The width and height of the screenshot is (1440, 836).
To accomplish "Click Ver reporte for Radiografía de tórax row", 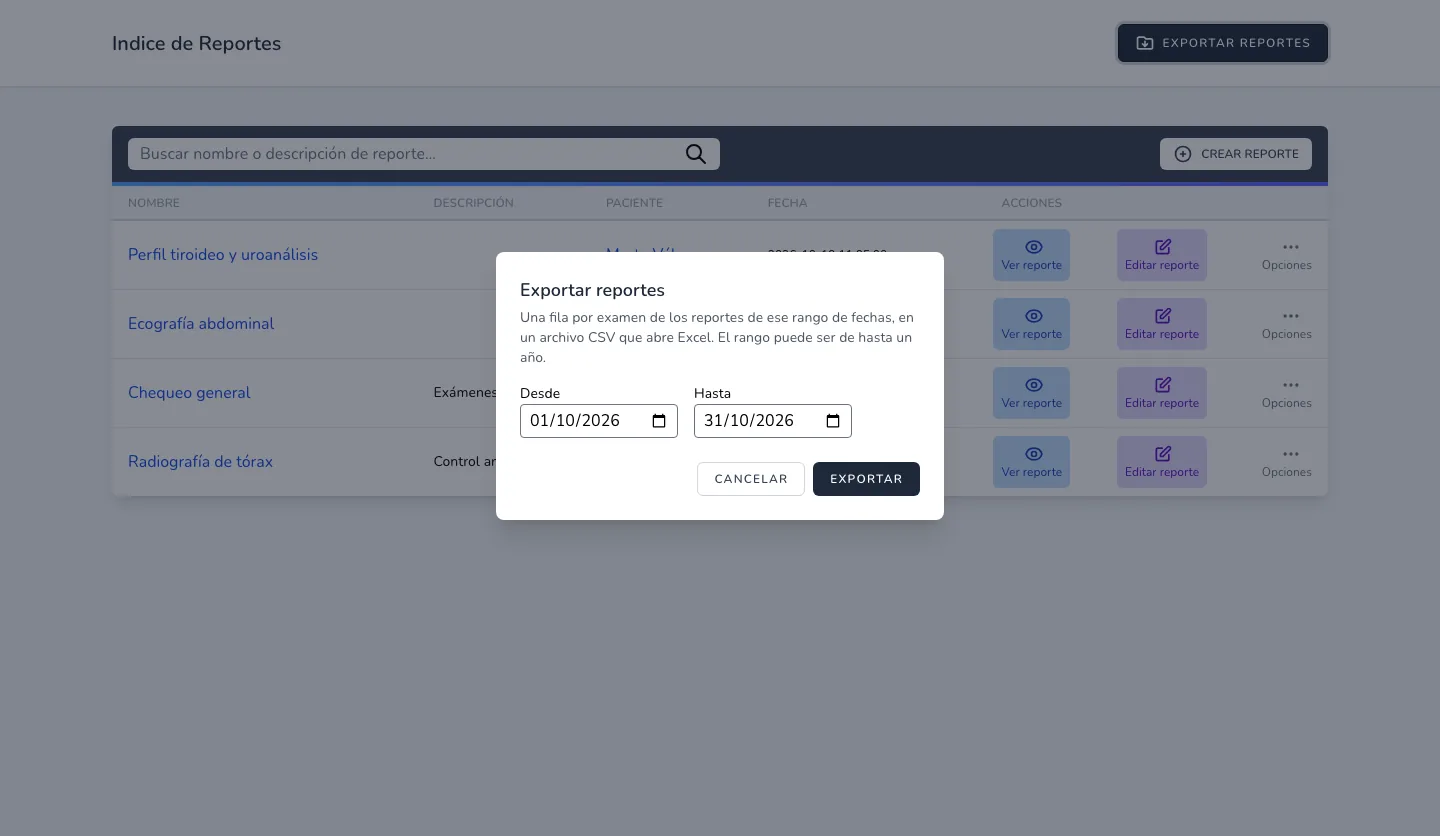I will point(1031,462).
